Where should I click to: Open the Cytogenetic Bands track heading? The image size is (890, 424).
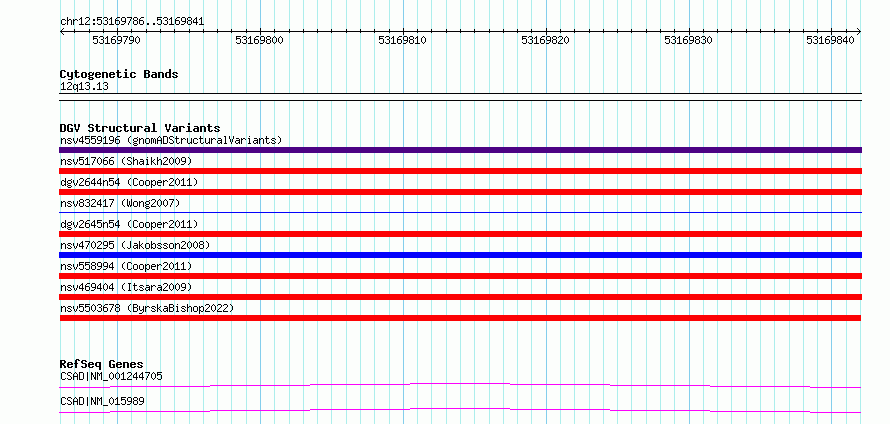pyautogui.click(x=119, y=74)
